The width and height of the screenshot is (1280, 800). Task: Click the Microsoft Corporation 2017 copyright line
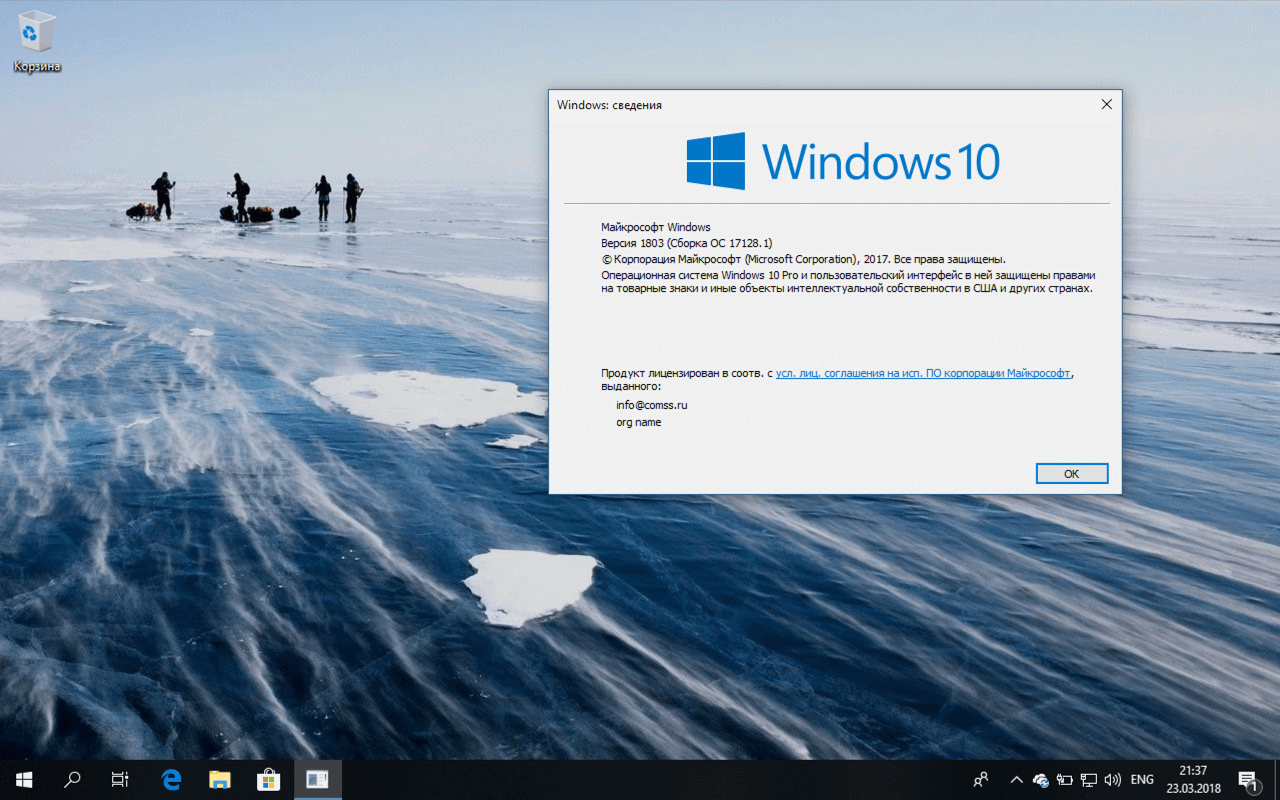pyautogui.click(x=803, y=258)
